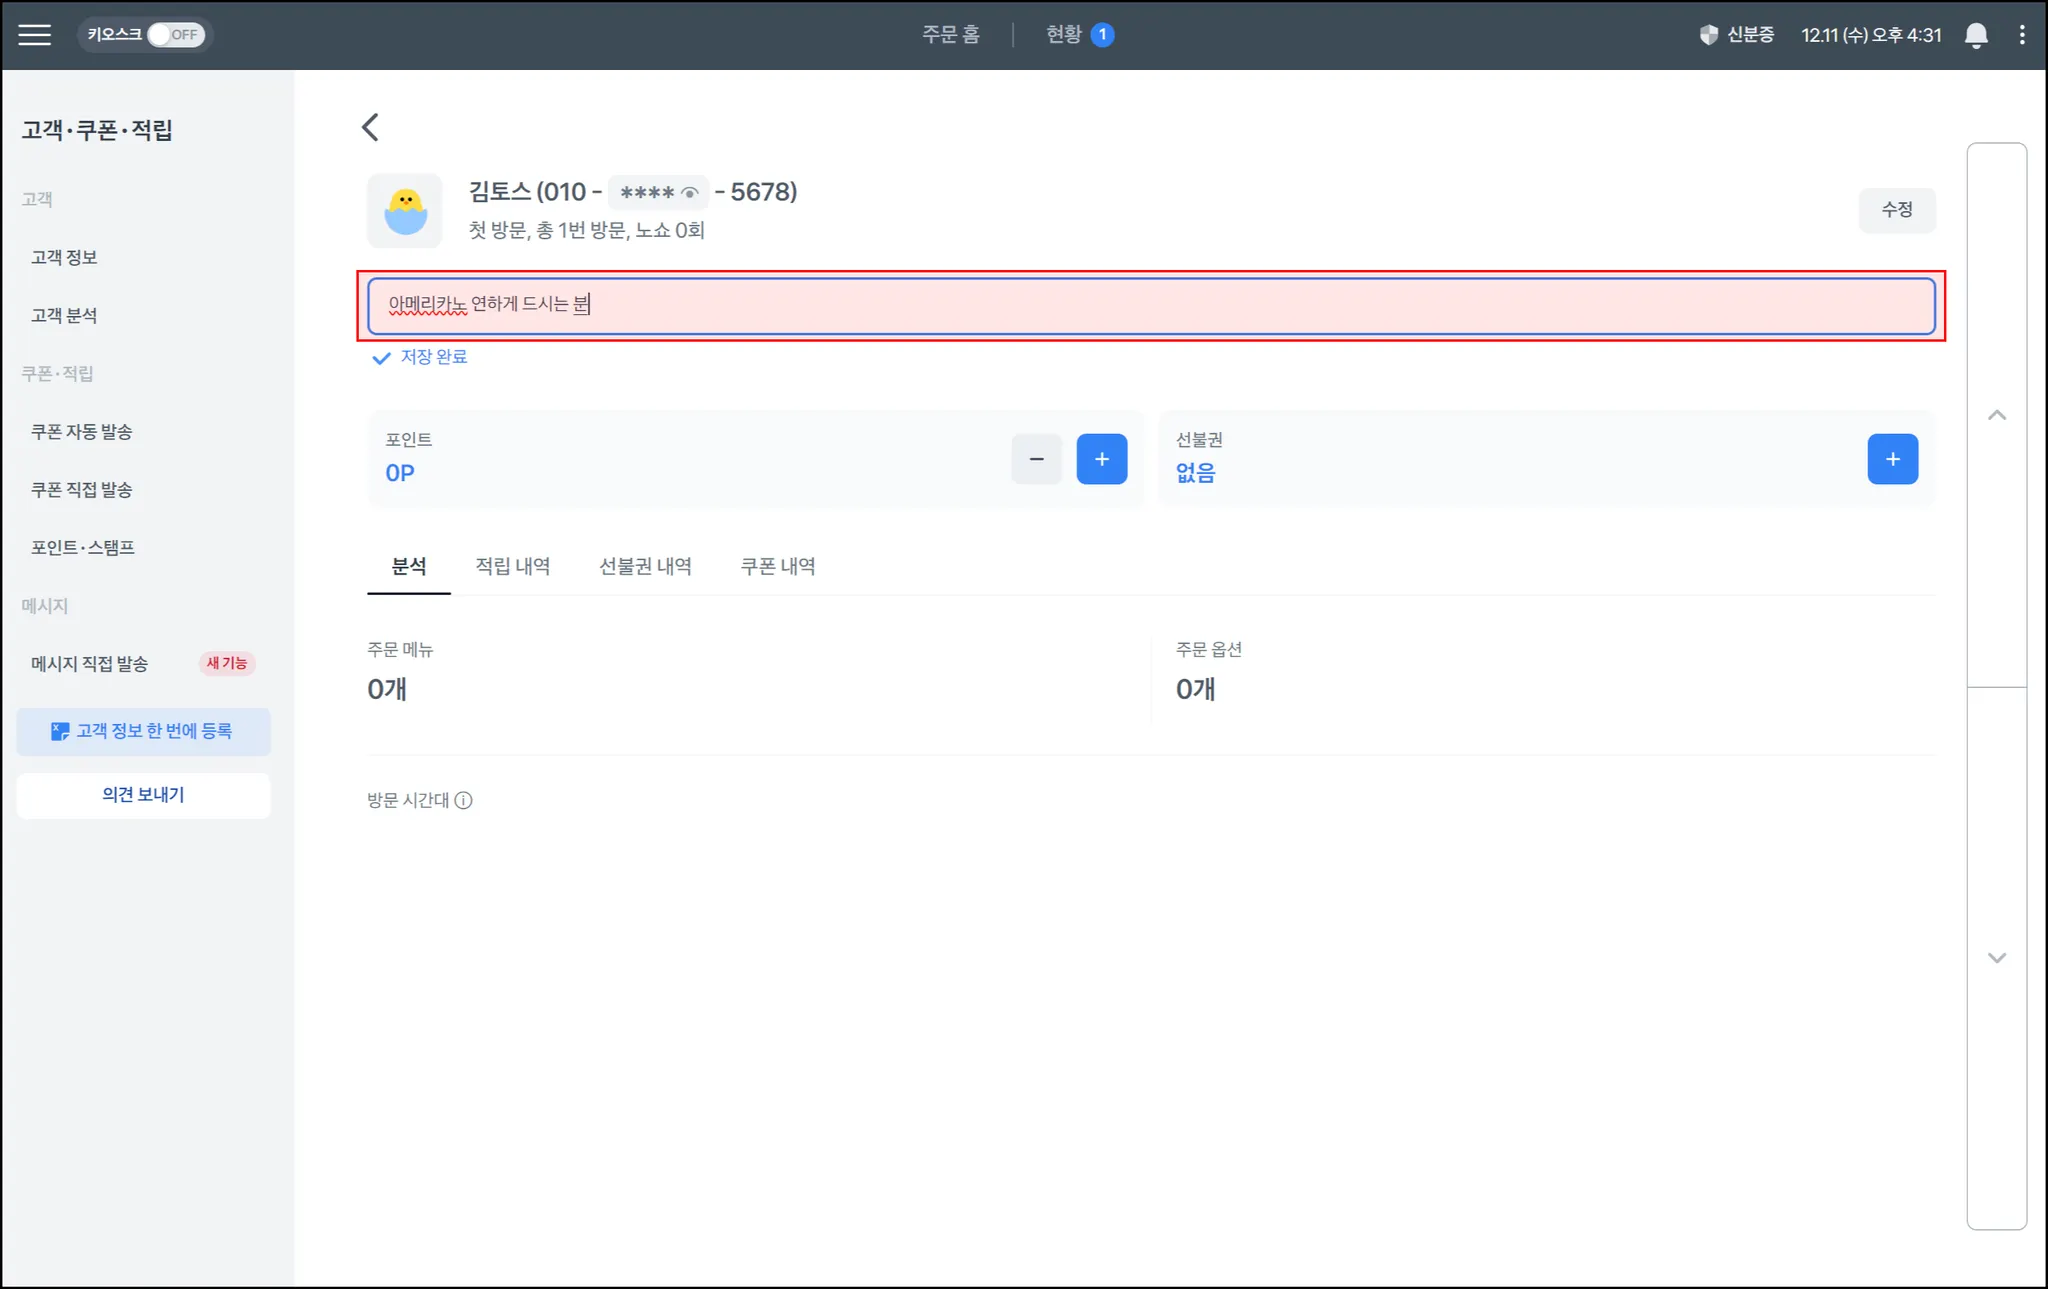Switch to the 쿠폰 내역 tab
The height and width of the screenshot is (1289, 2048).
[x=777, y=566]
